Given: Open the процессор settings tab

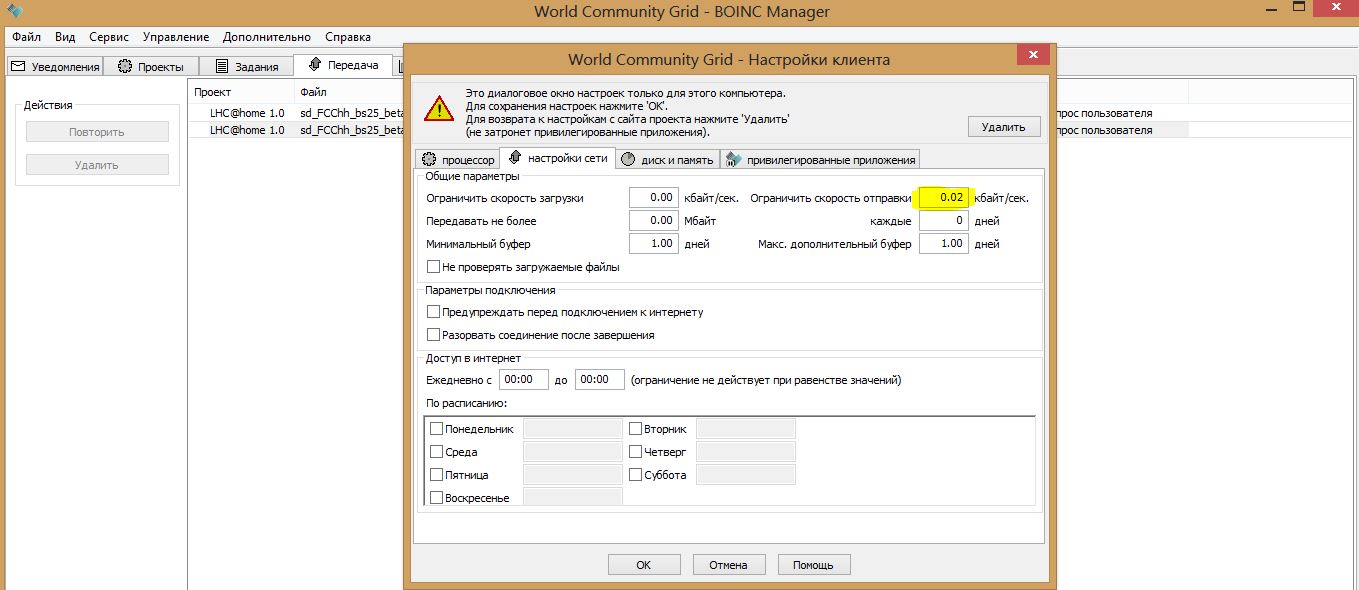Looking at the screenshot, I should 457,160.
